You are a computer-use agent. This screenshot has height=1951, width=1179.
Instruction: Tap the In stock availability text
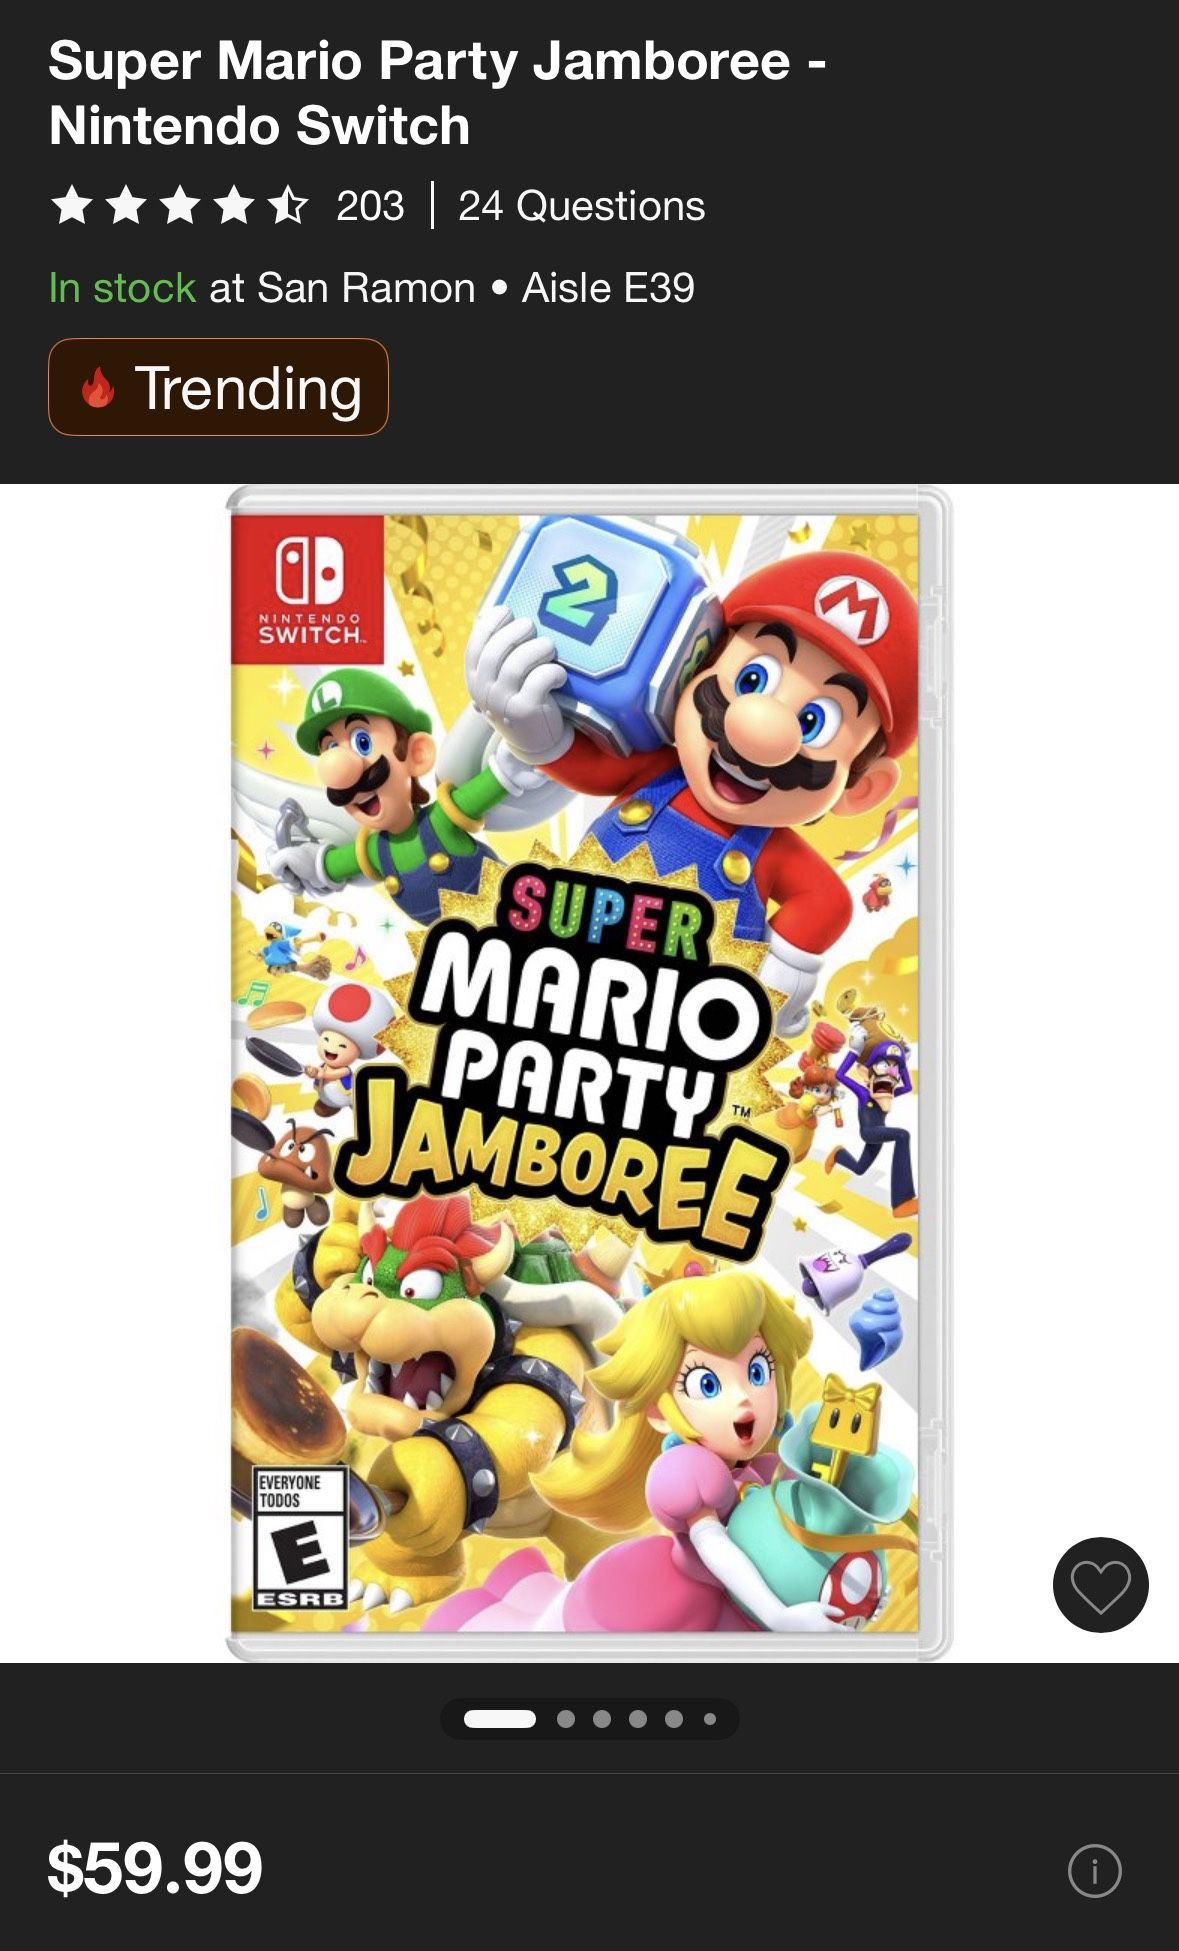(122, 288)
